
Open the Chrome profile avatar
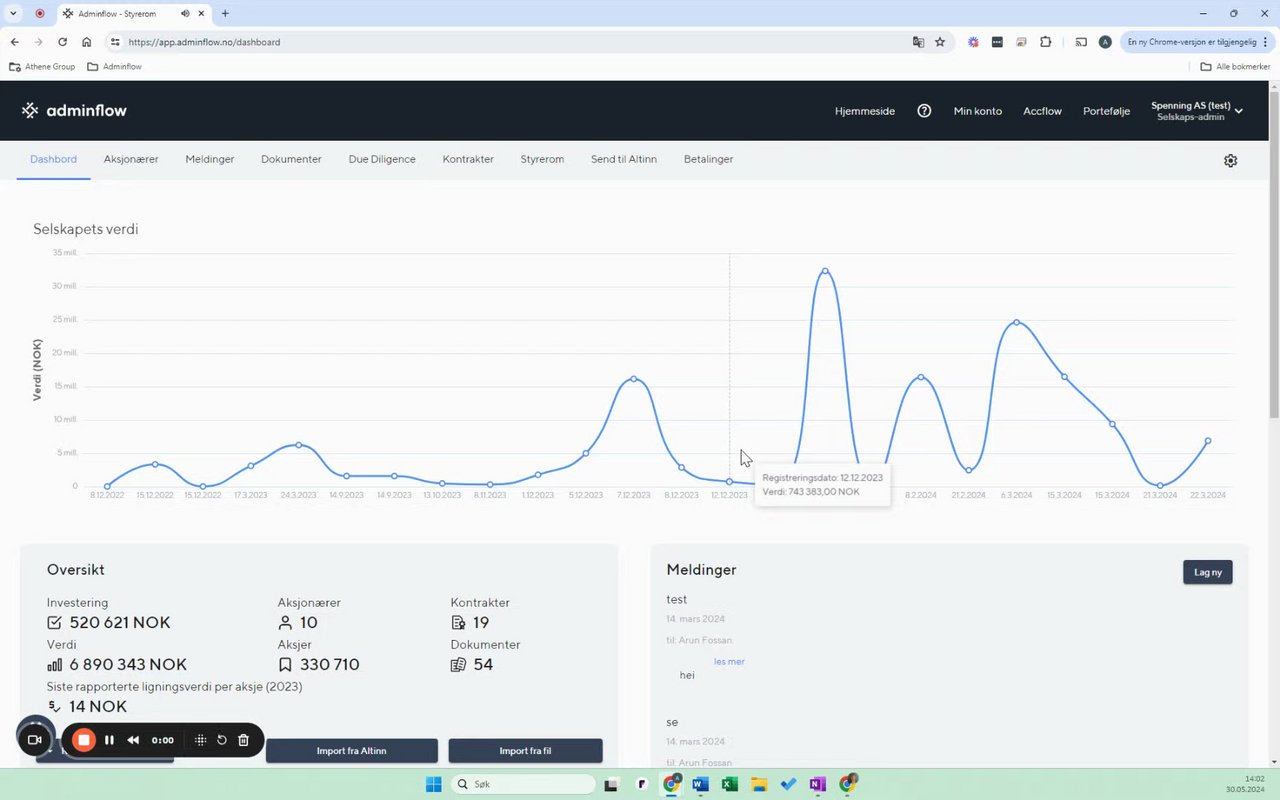(x=1105, y=42)
